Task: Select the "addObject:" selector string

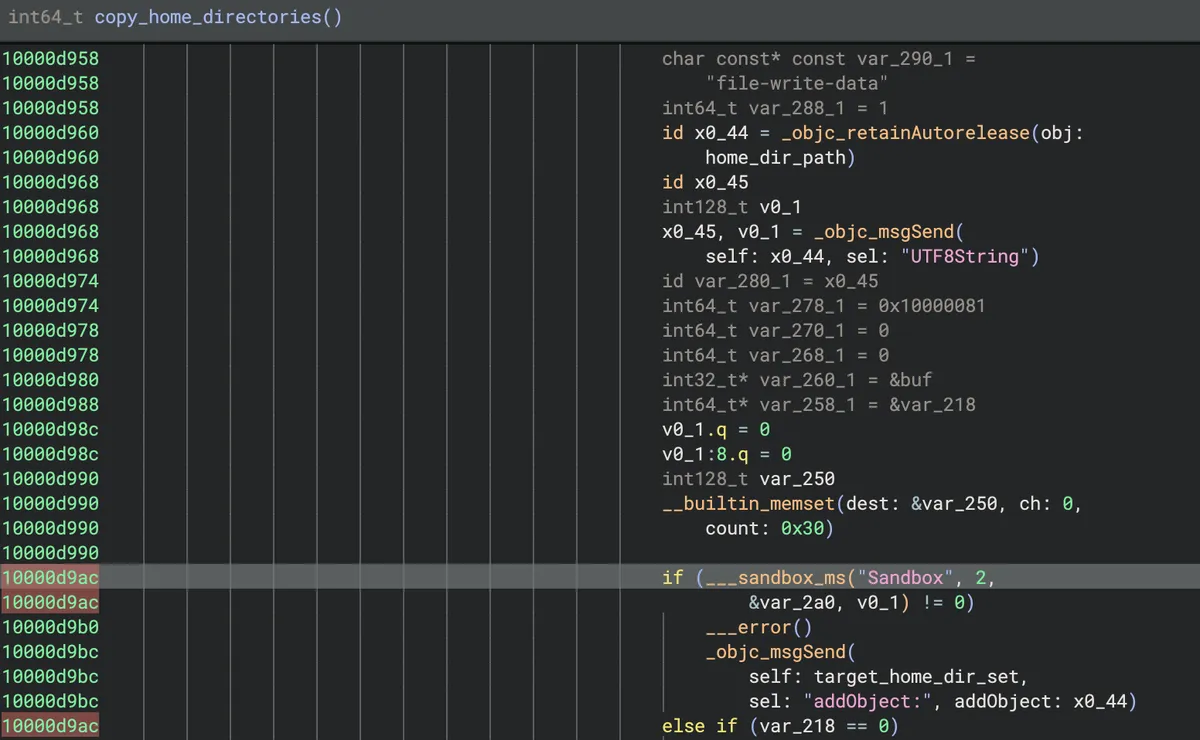Action: (878, 701)
